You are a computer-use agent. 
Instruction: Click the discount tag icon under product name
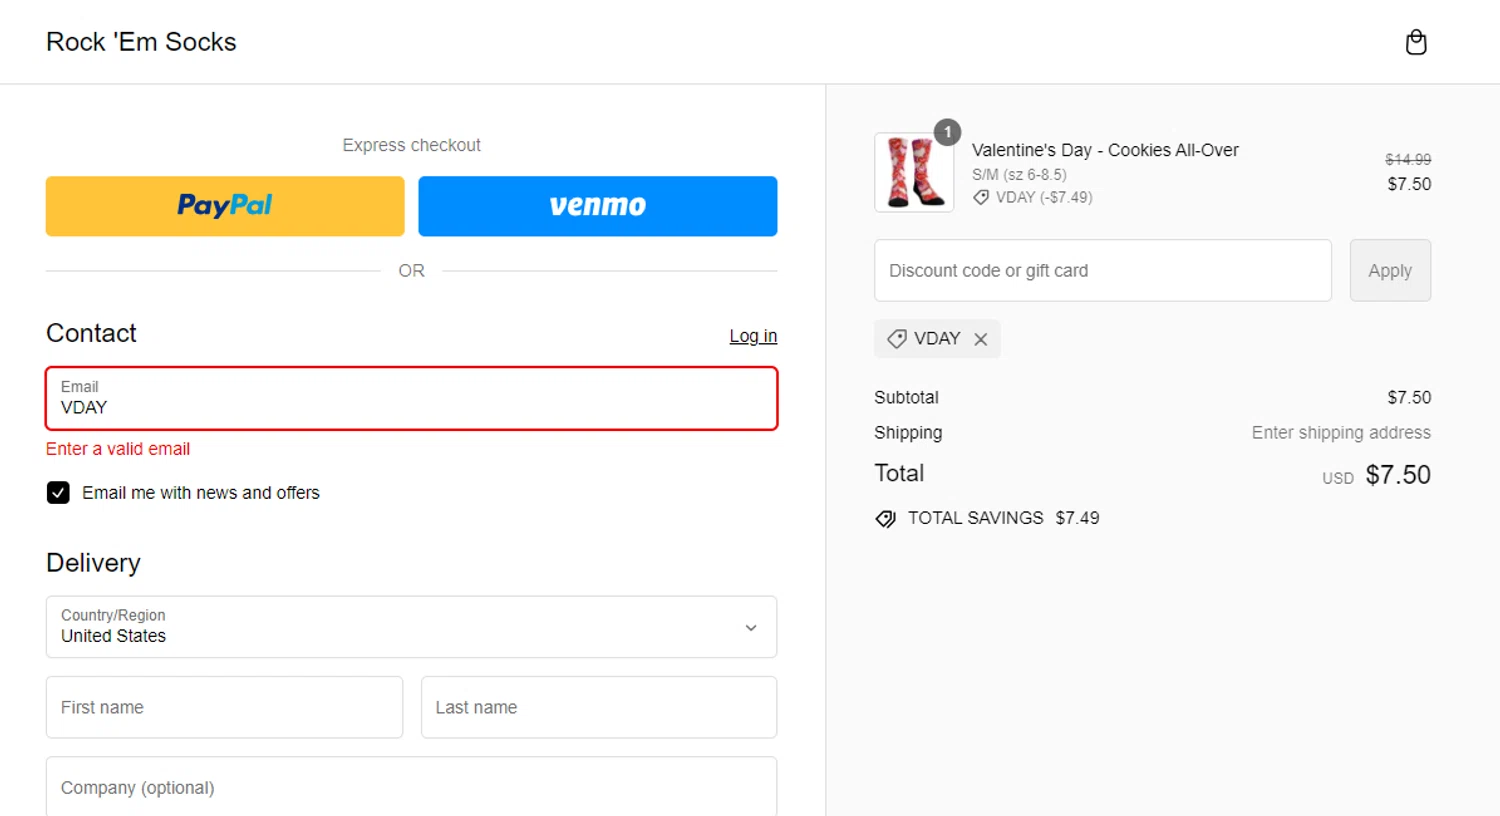pyautogui.click(x=981, y=198)
